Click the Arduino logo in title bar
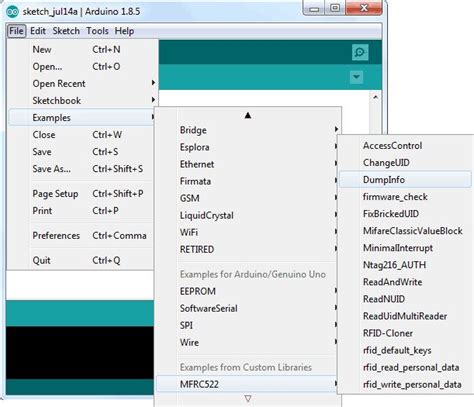Screen dimensions: 474x407 tap(13, 12)
